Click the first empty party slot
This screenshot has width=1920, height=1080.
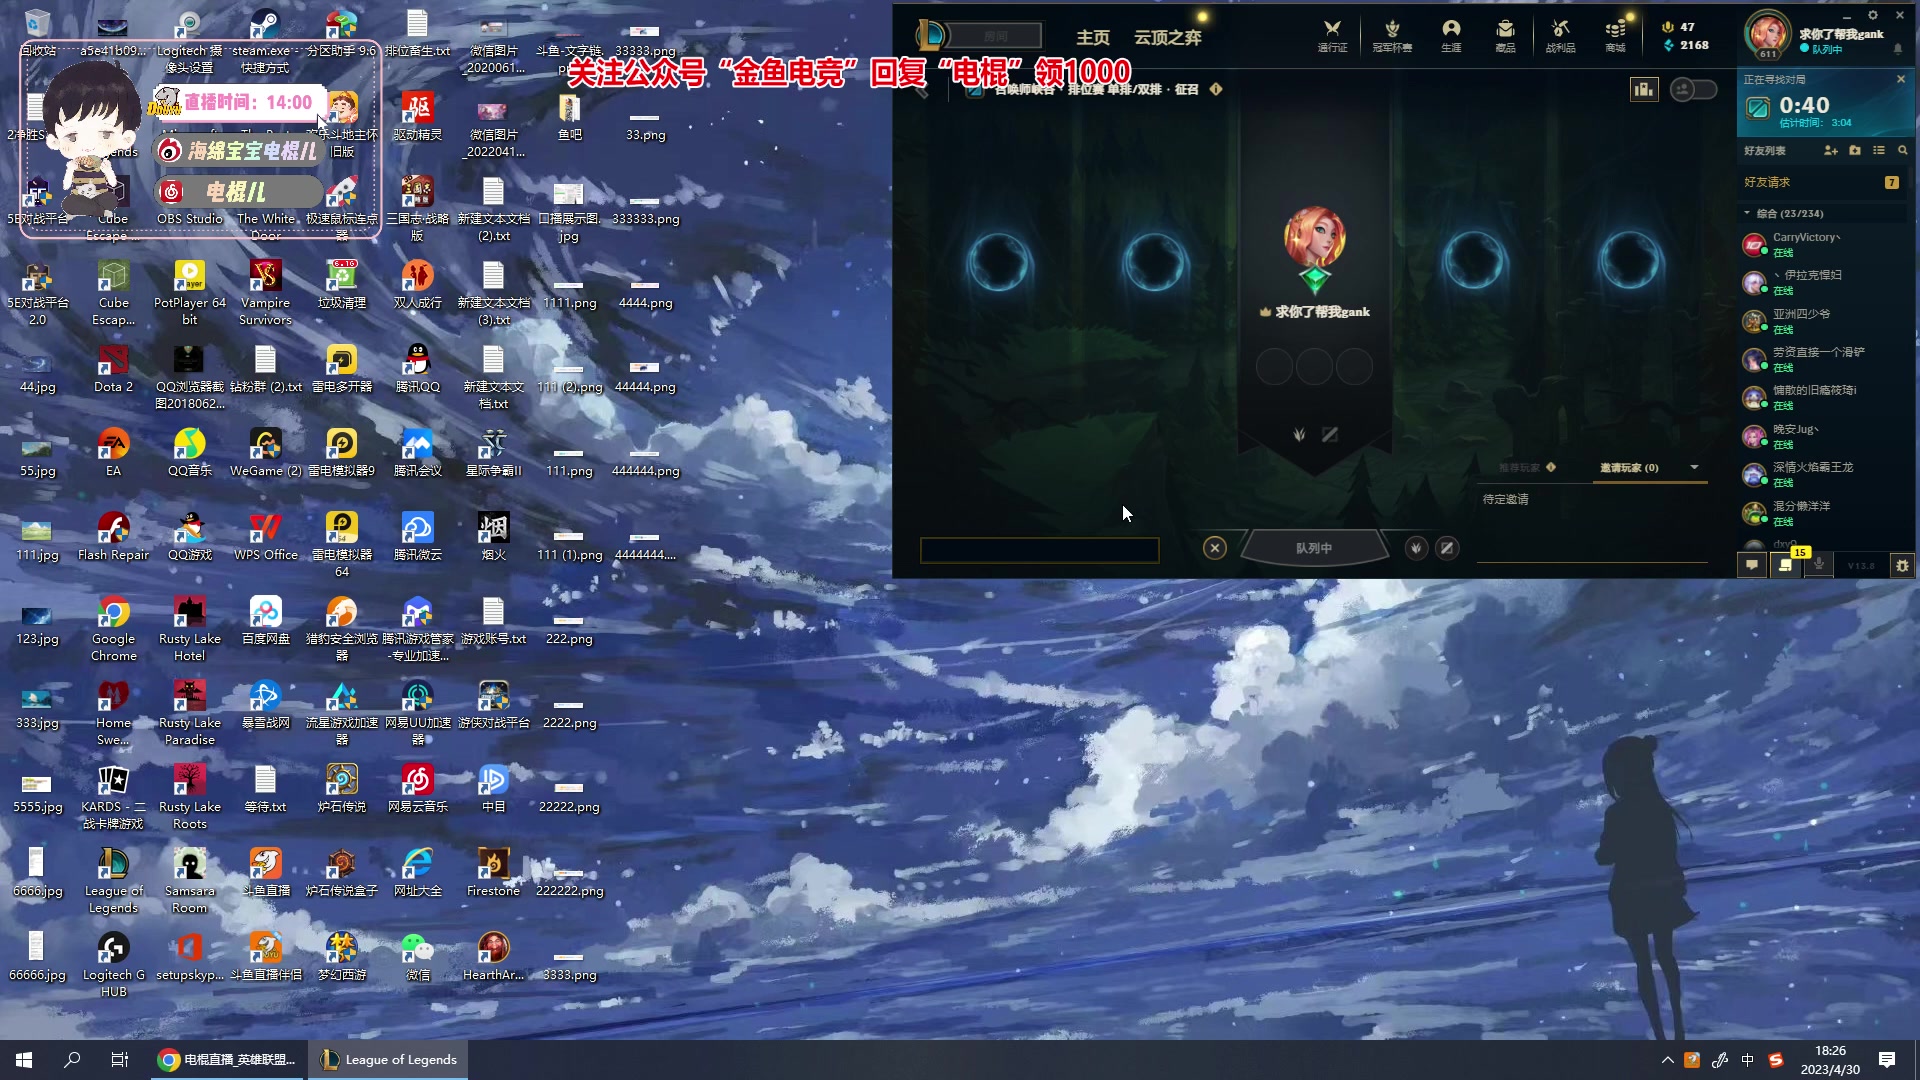point(998,262)
